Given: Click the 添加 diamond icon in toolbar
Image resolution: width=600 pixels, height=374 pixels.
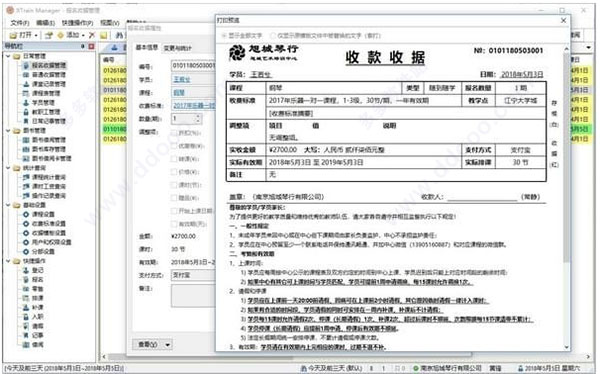Looking at the screenshot, I should coord(60,35).
